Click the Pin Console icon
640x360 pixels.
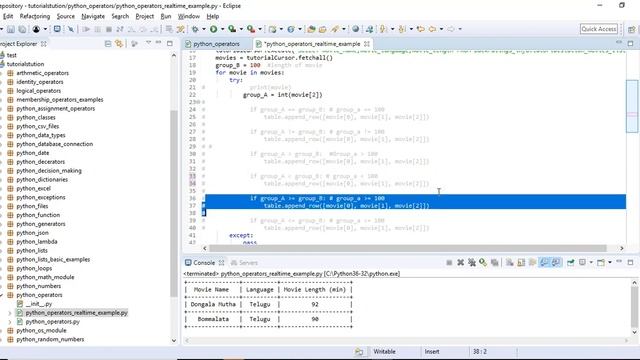[x=571, y=262]
